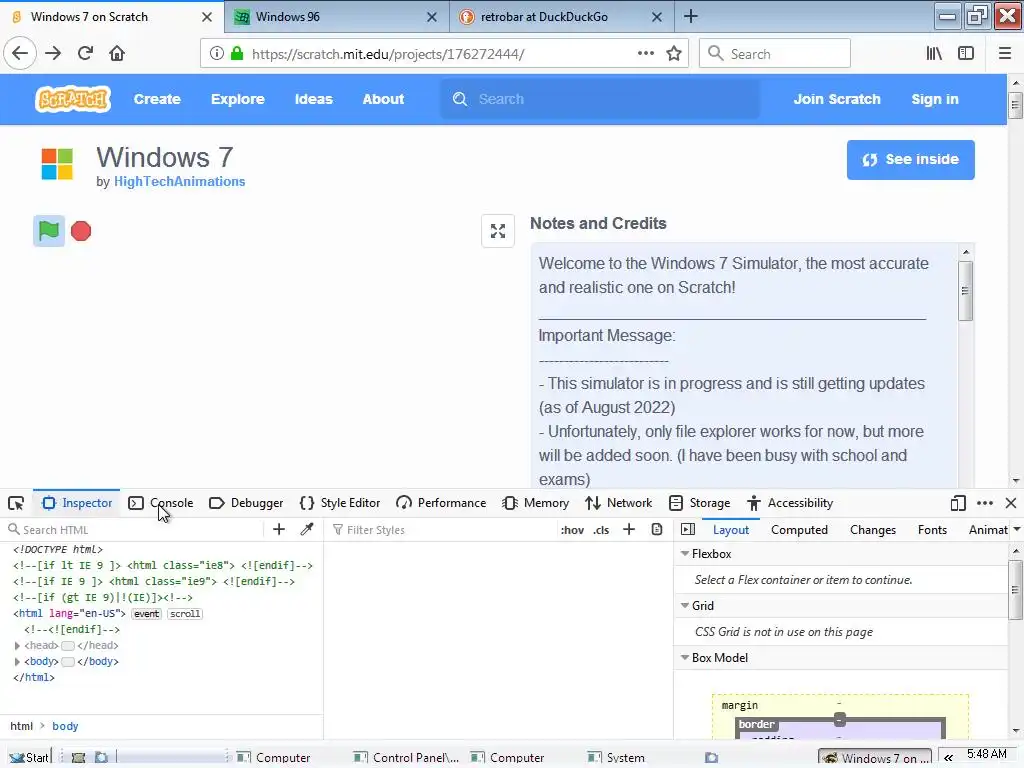Pick a color with the eyedropper

tap(306, 529)
